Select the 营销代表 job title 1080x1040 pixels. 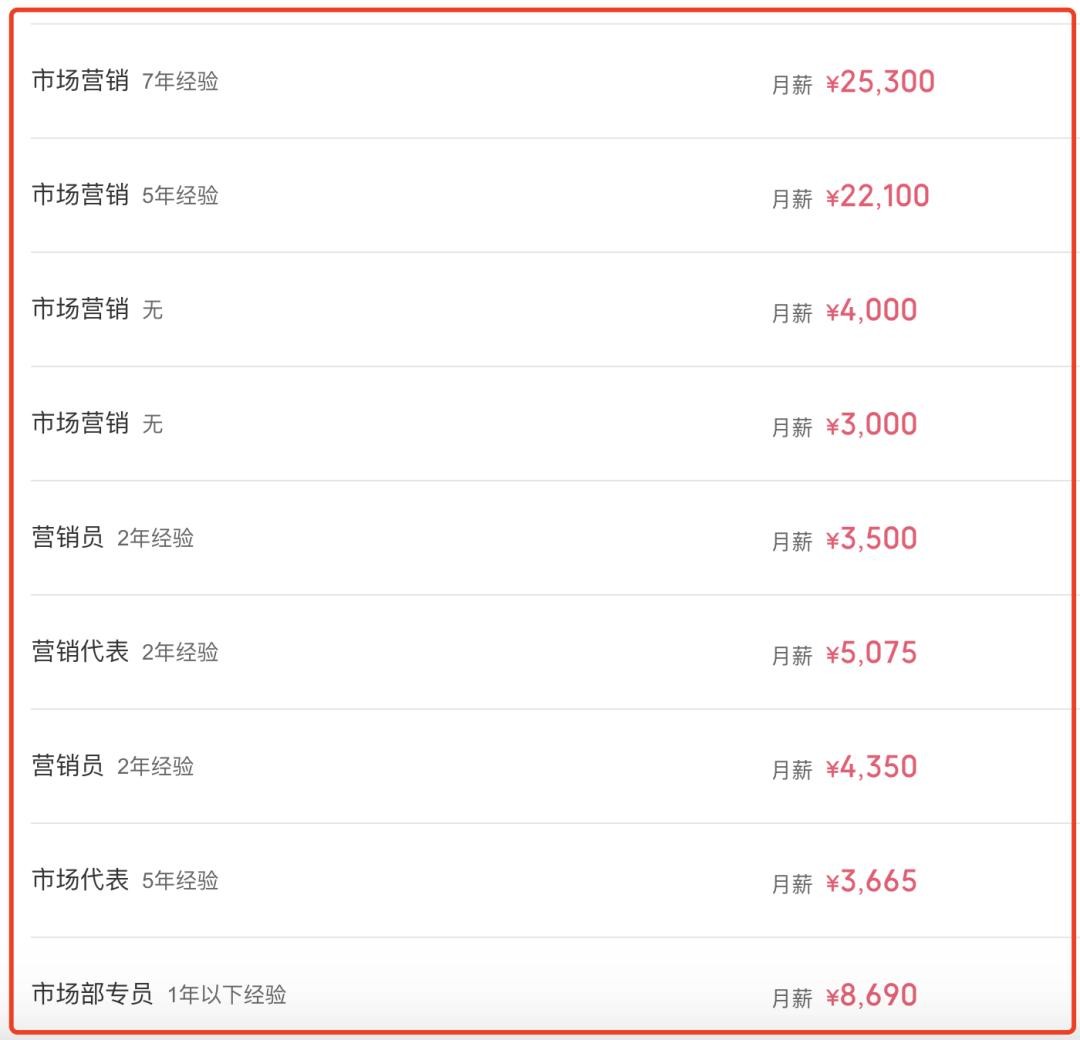pyautogui.click(x=80, y=652)
